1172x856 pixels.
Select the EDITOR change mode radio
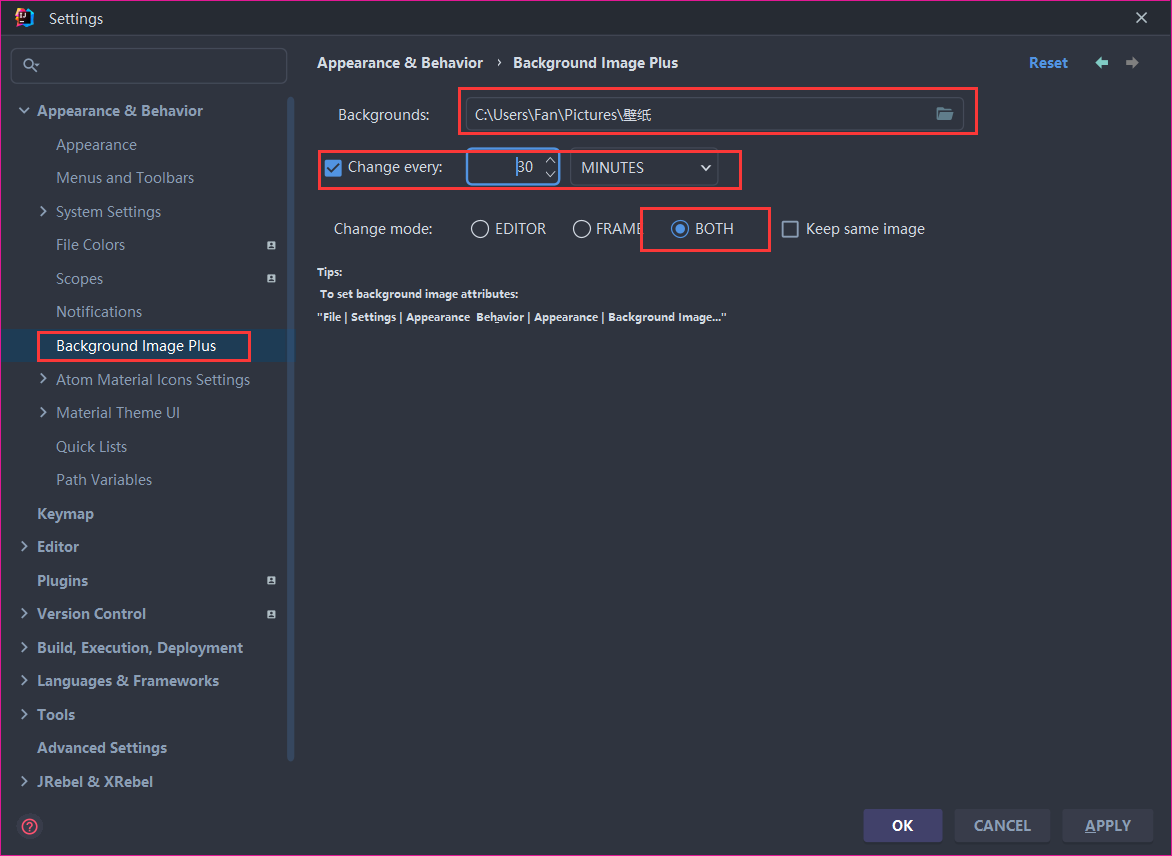point(480,229)
